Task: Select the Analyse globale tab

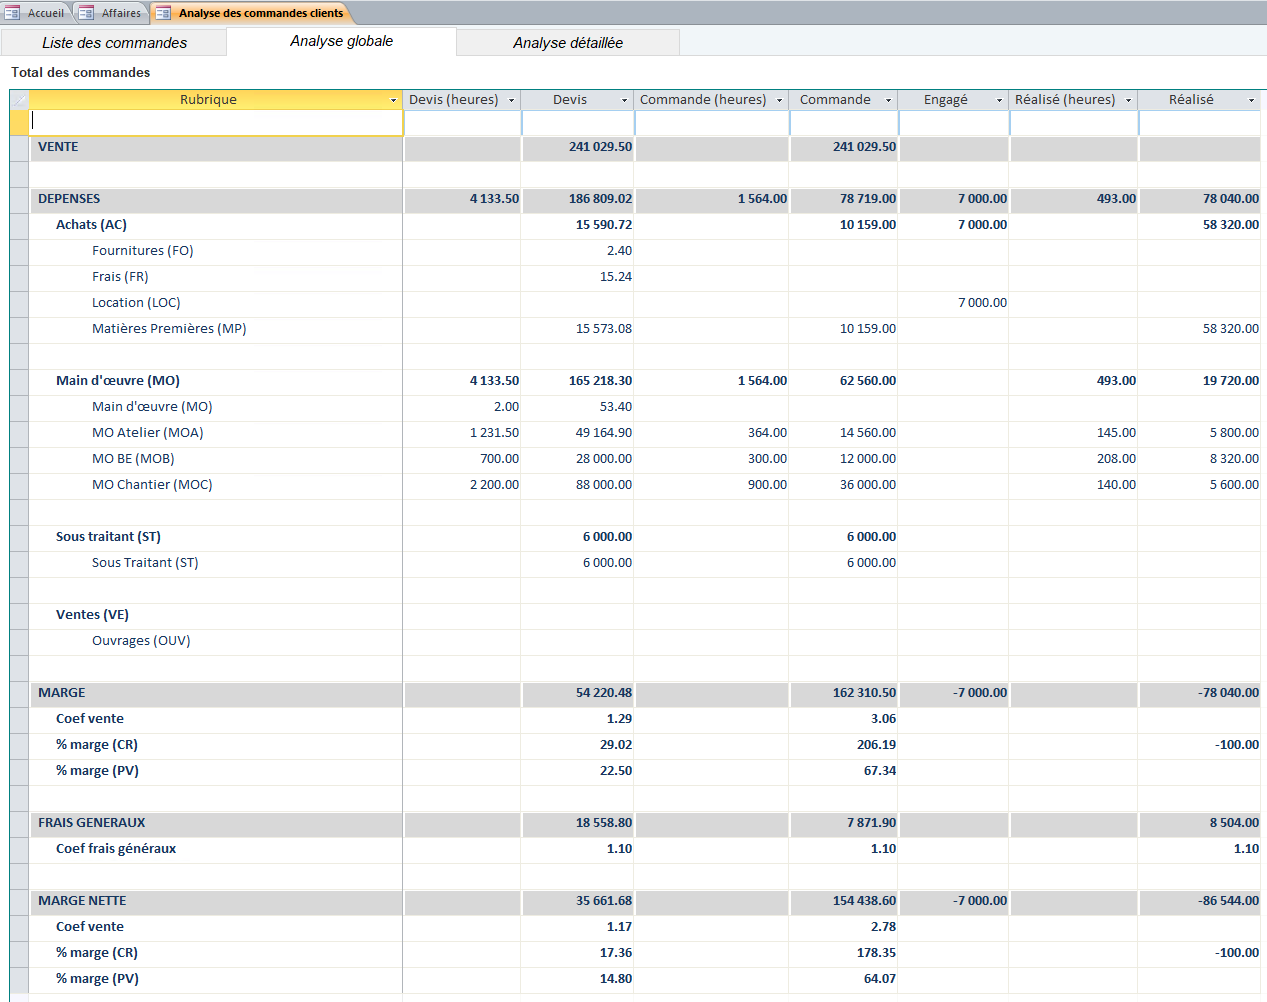Action: (x=340, y=42)
